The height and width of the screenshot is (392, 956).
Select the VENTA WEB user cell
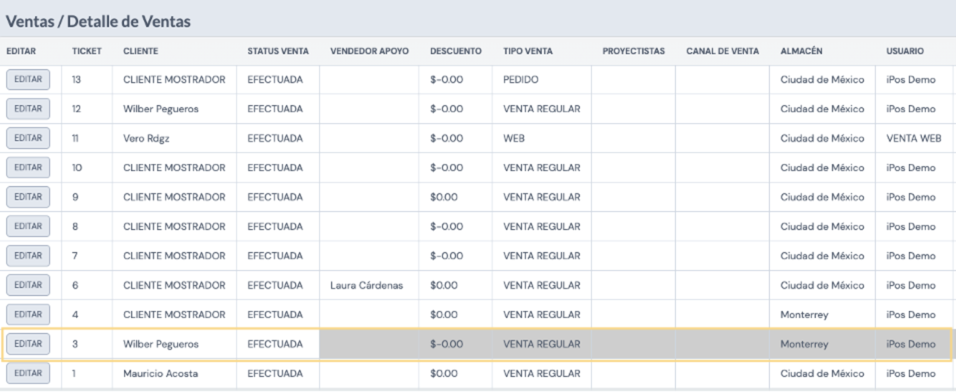tap(914, 138)
